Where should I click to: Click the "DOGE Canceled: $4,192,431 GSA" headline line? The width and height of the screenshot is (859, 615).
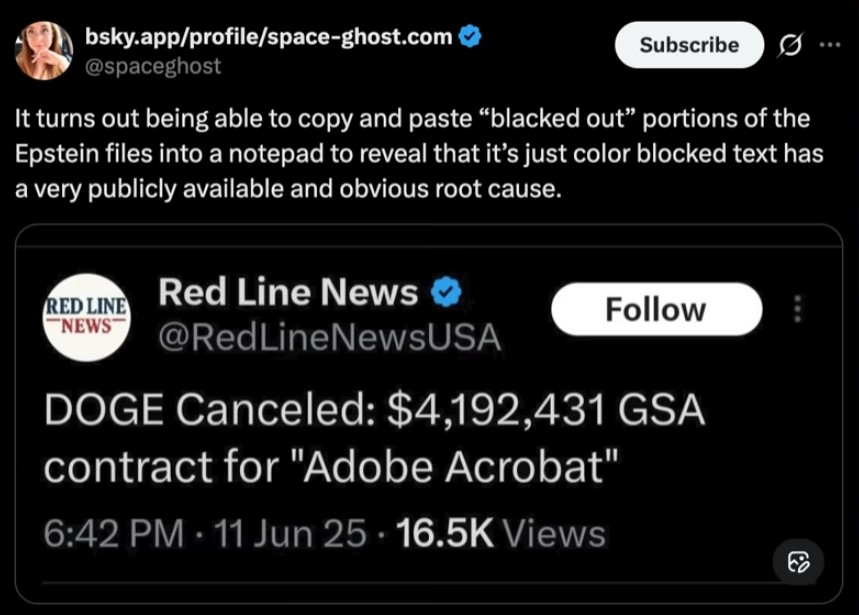(375, 410)
